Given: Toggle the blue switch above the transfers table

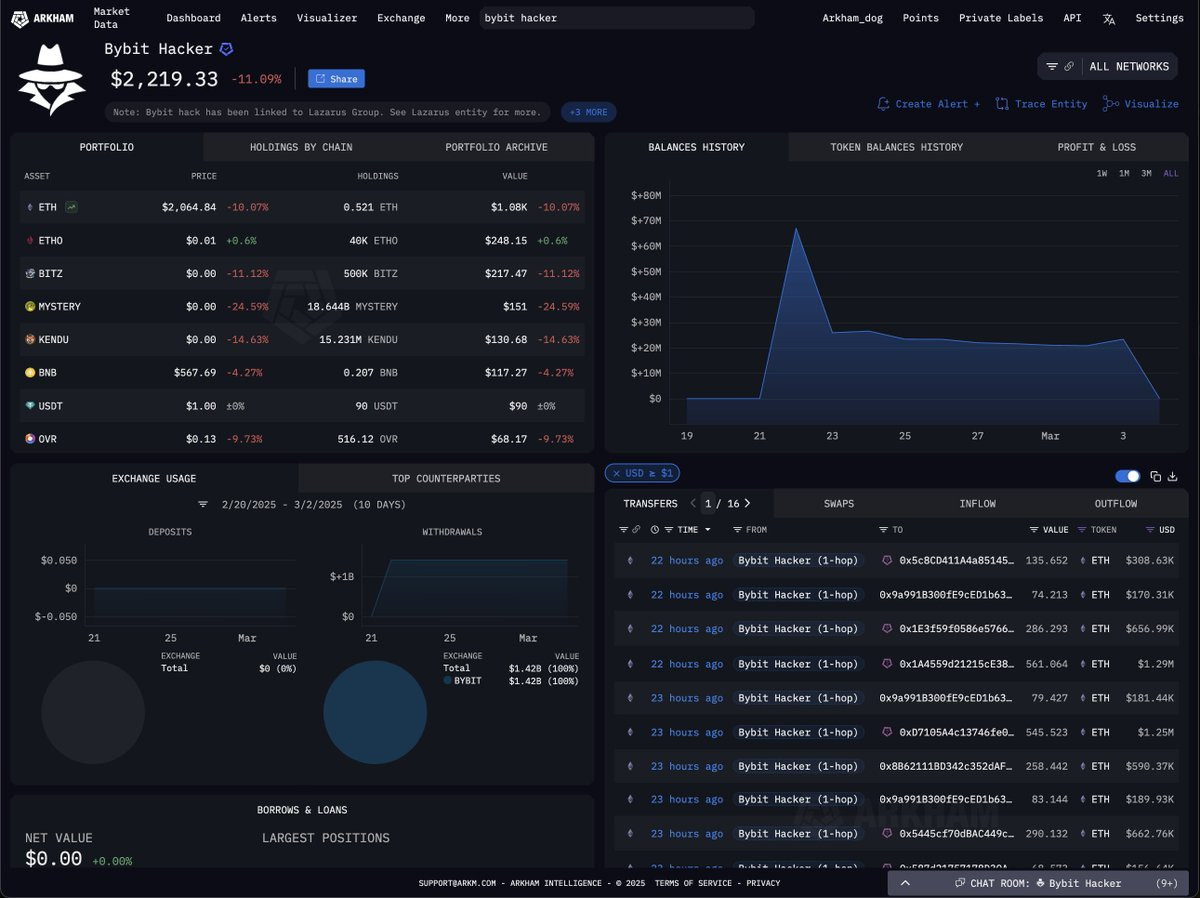Looking at the screenshot, I should 1127,476.
